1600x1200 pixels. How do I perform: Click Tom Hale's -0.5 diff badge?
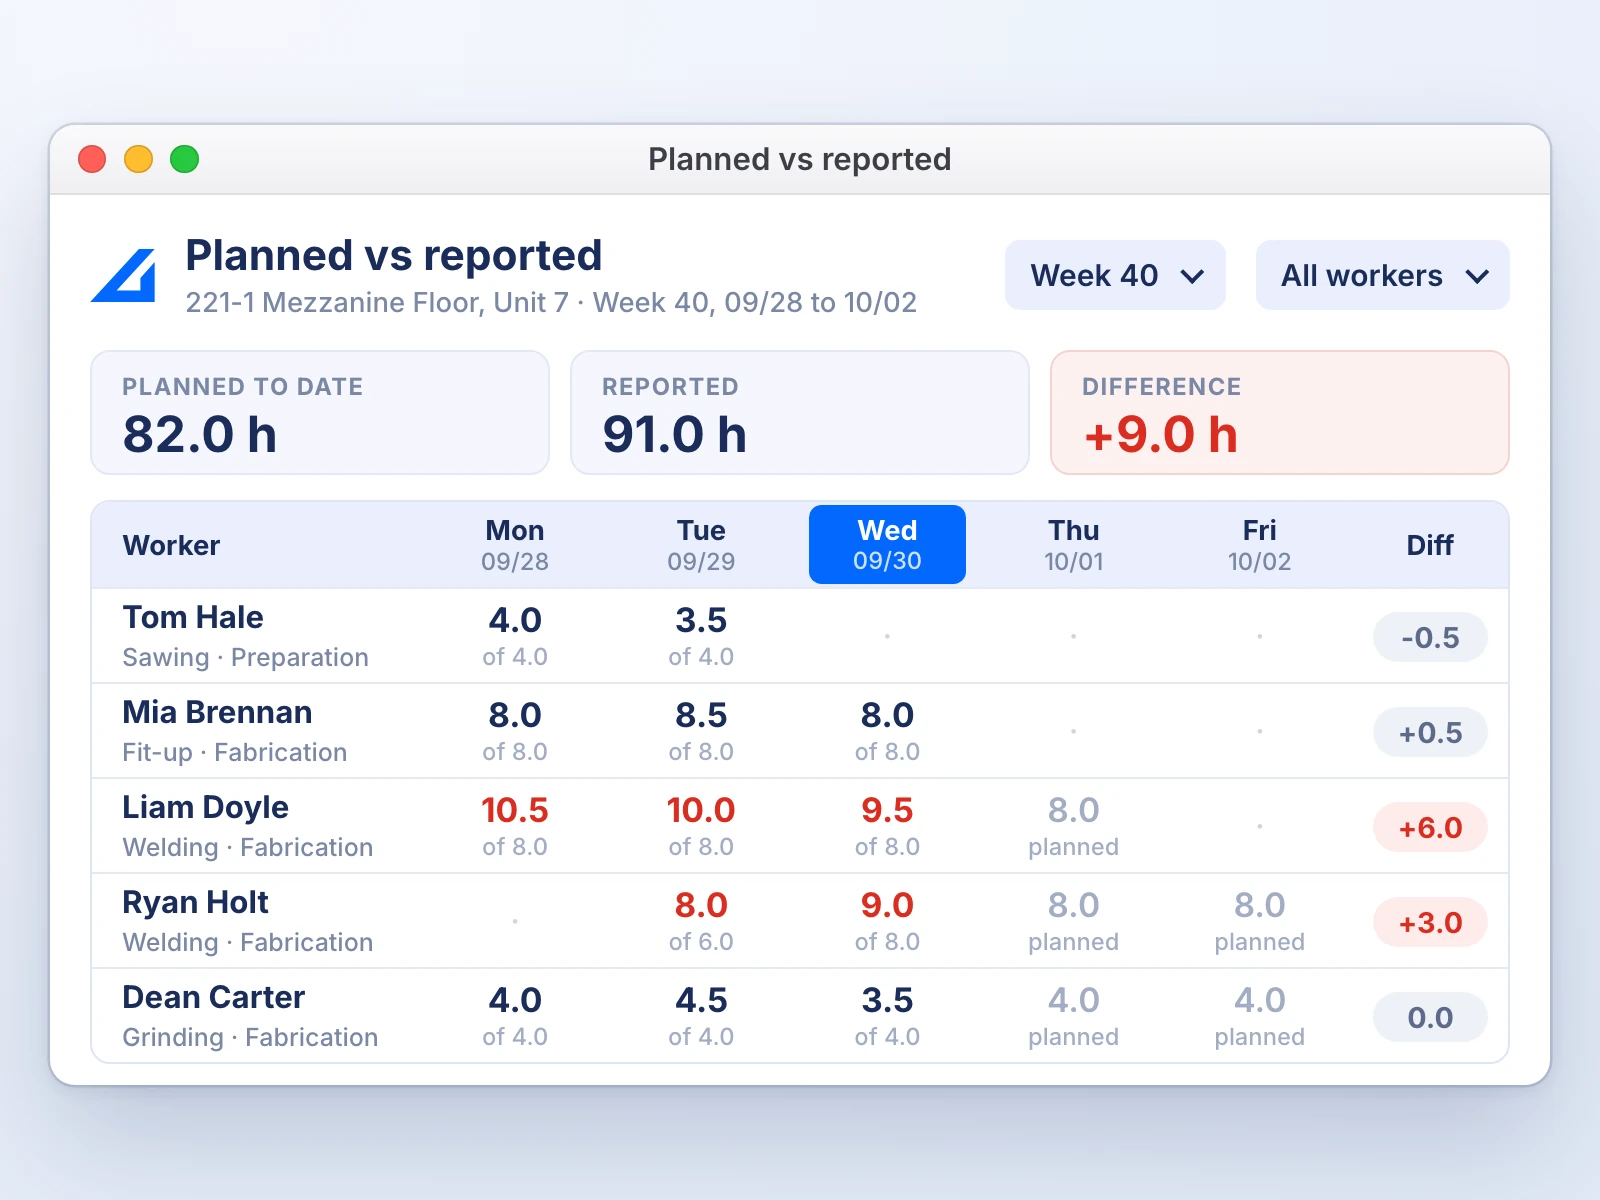(x=1430, y=637)
